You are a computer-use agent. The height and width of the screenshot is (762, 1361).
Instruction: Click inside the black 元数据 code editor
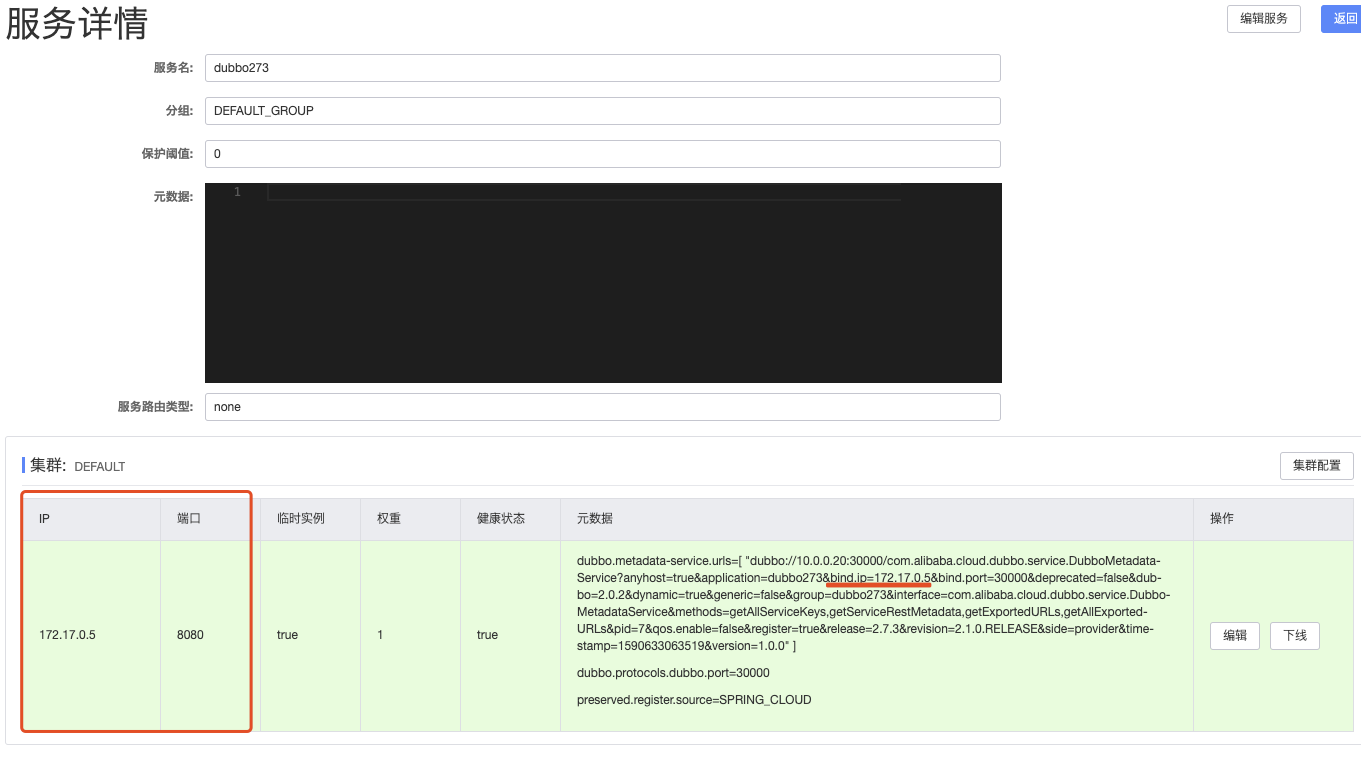(600, 282)
